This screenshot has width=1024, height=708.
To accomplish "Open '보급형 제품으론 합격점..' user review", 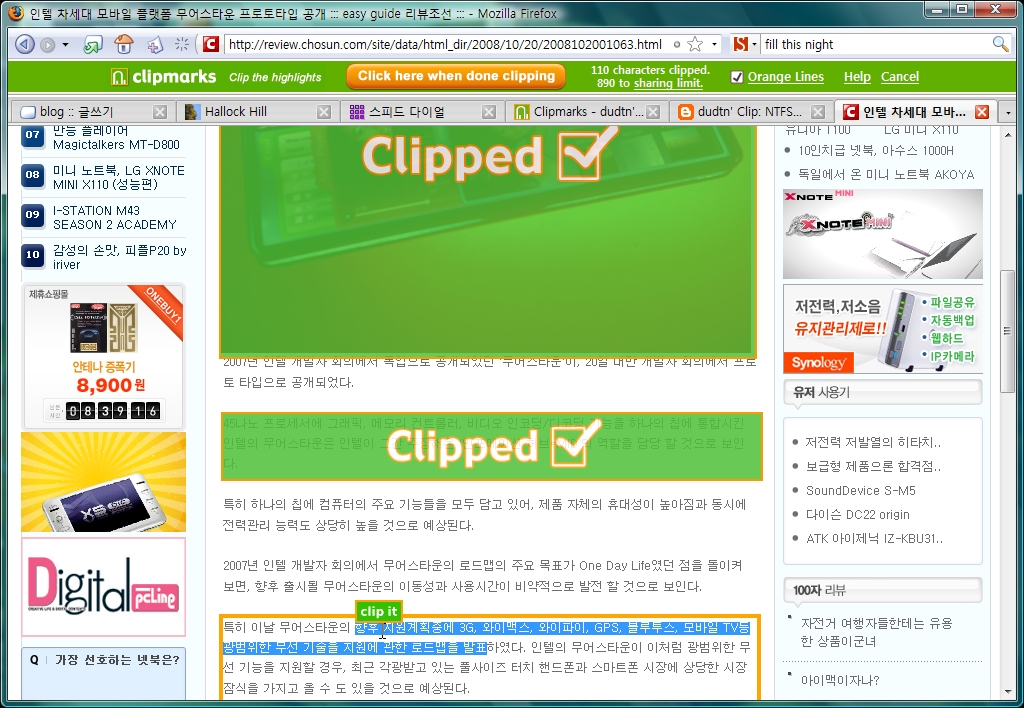I will coord(873,467).
